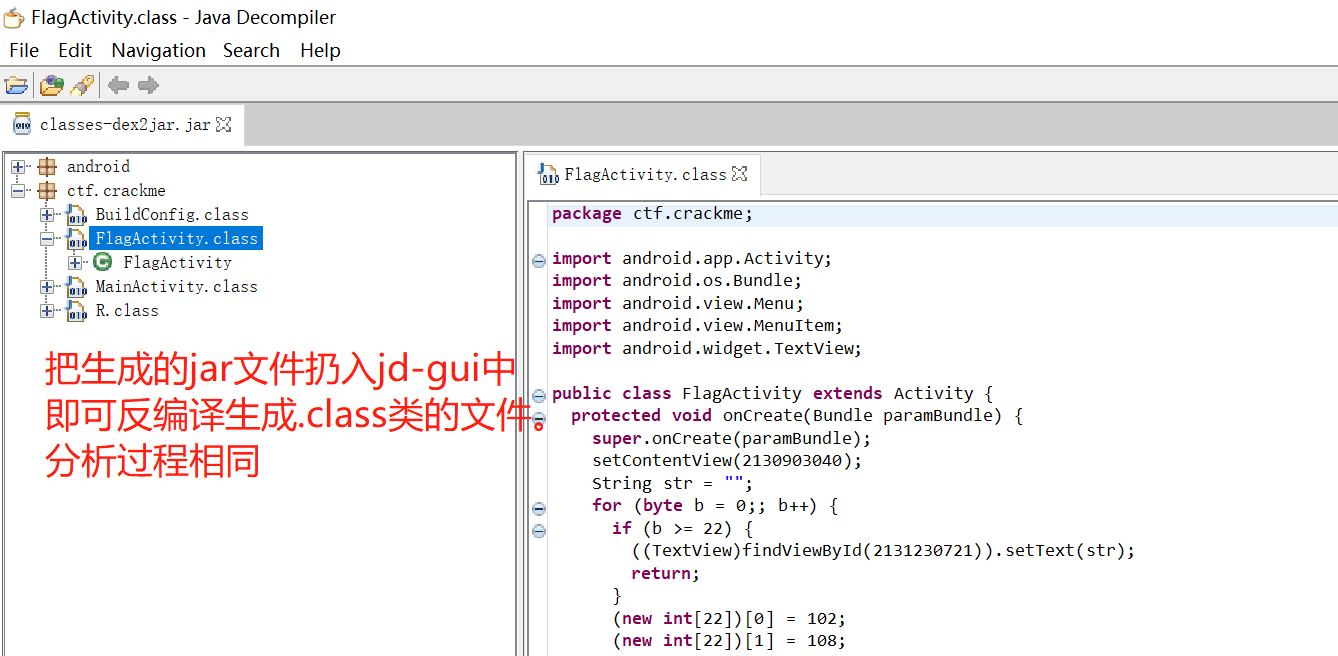Click the Search toolbar icon

coord(83,85)
